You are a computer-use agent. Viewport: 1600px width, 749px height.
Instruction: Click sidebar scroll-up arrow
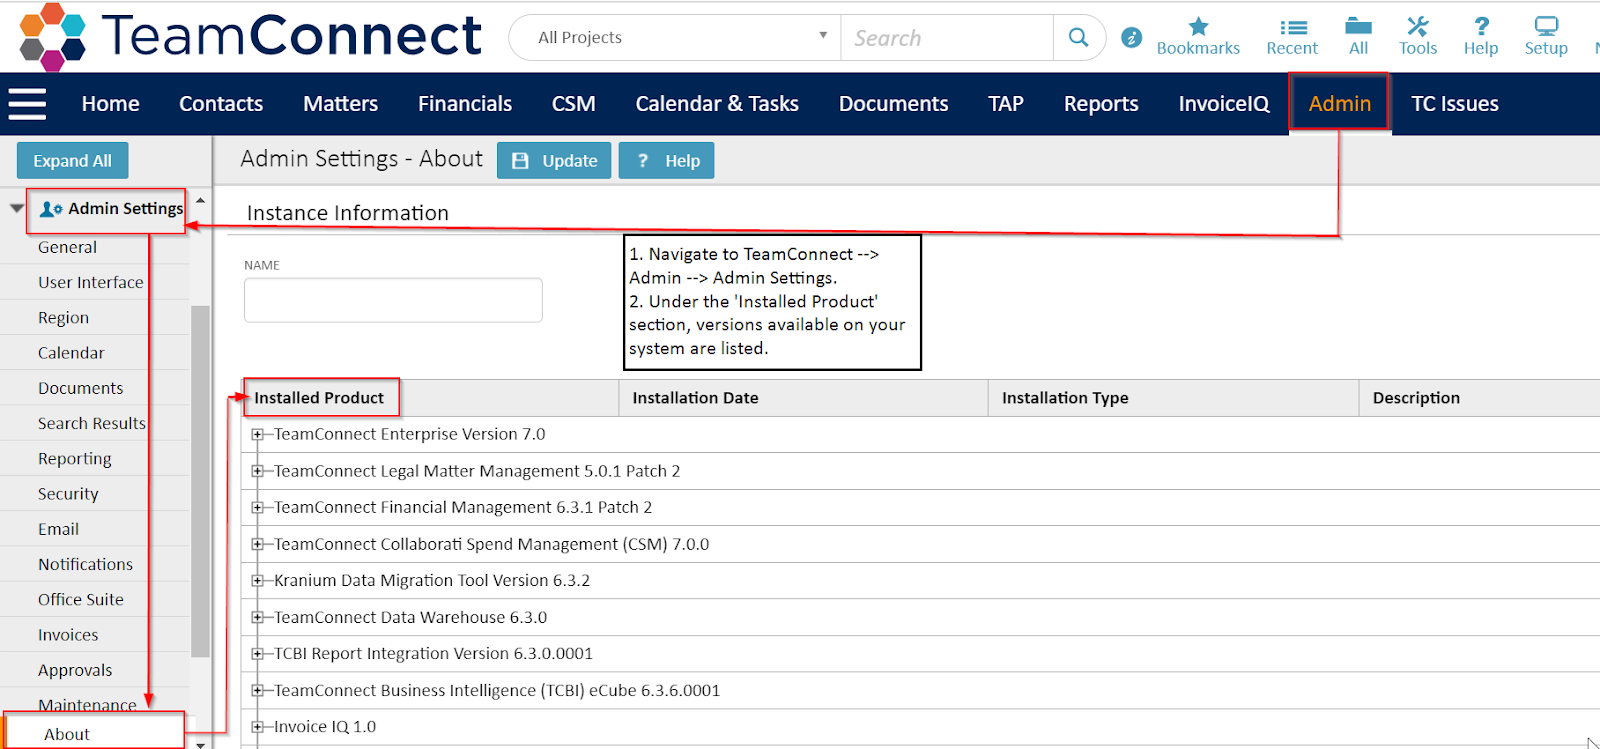pyautogui.click(x=200, y=201)
